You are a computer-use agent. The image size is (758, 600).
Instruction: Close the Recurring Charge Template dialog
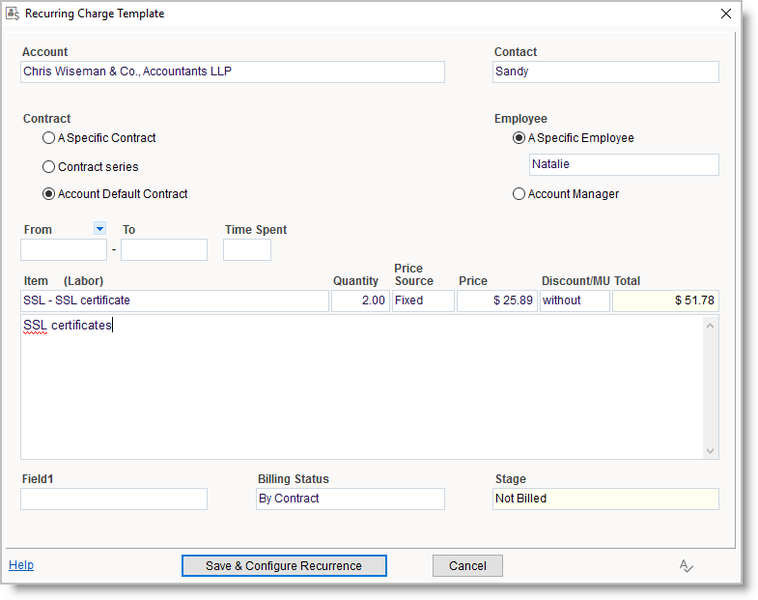725,14
